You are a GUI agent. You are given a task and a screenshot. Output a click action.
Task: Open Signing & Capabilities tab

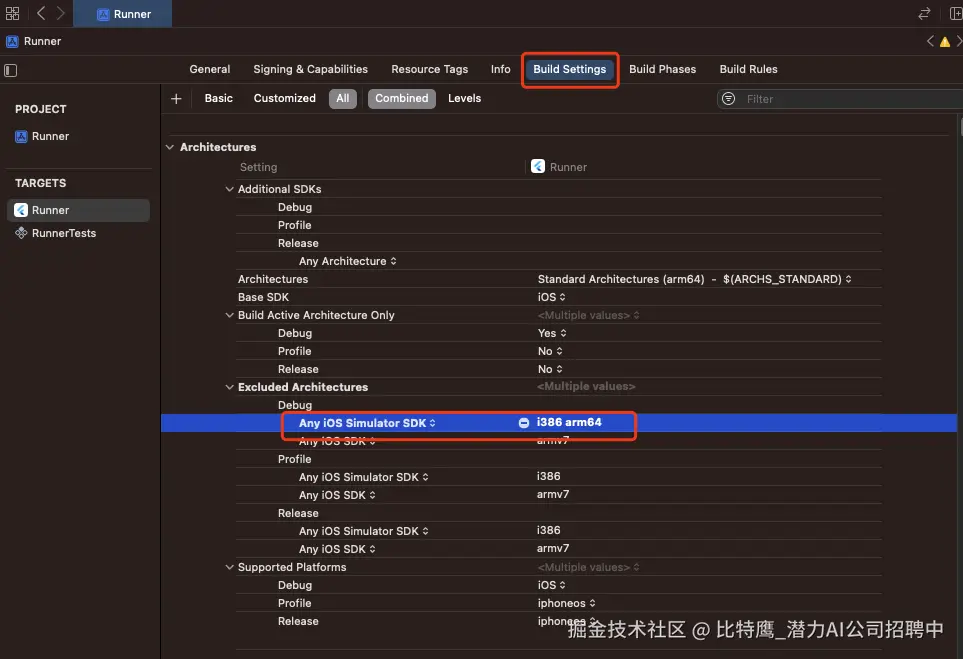310,69
